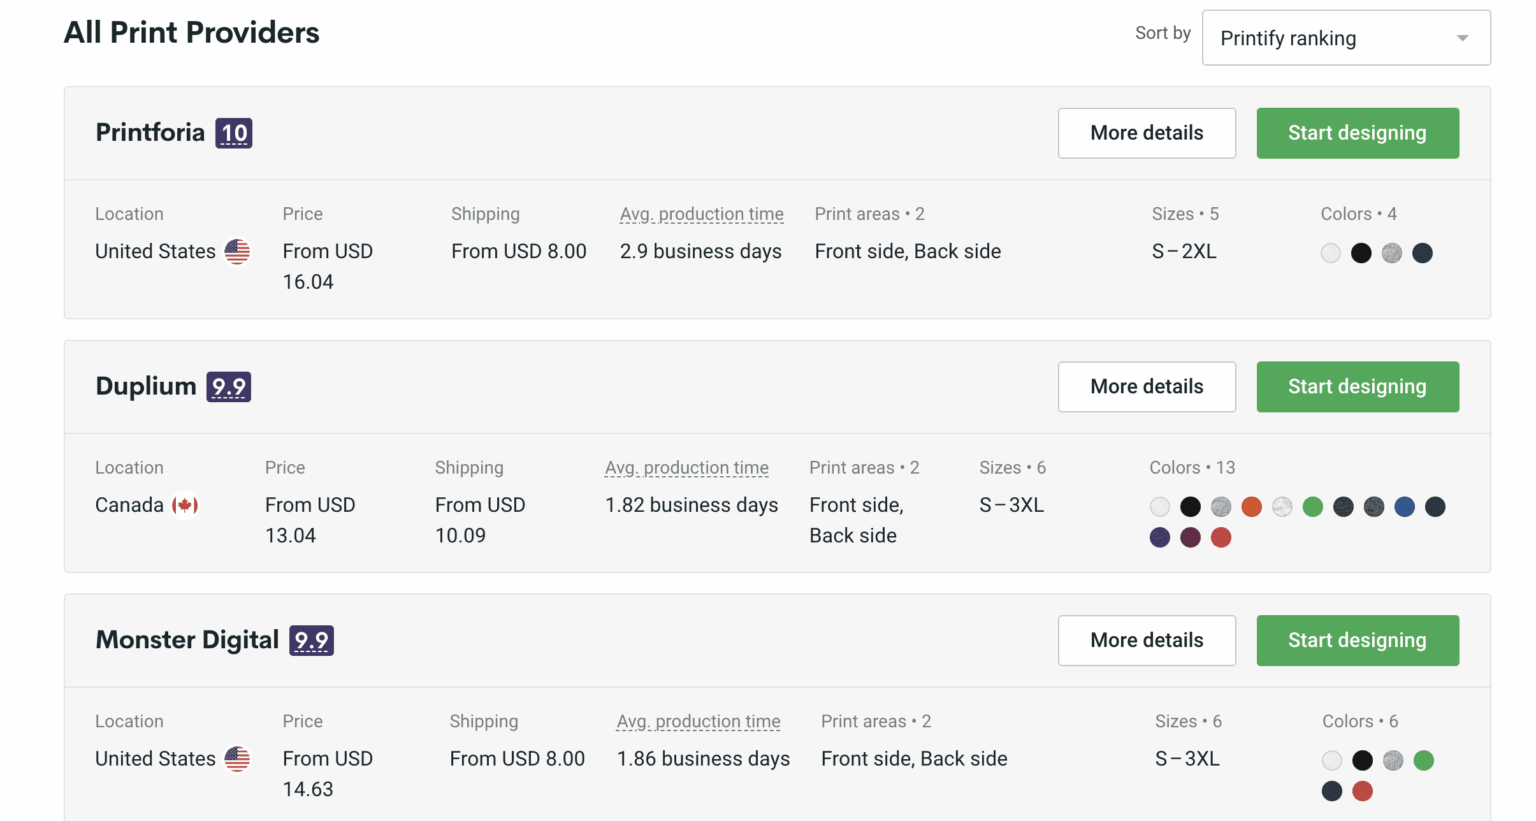This screenshot has height=821, width=1536.
Task: Click the All Print Providers heading
Action: (192, 33)
